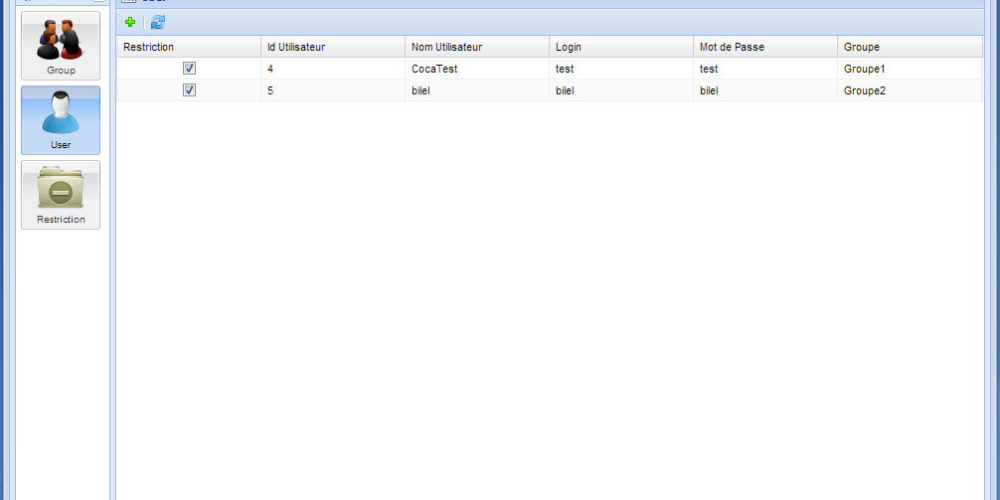Viewport: 1000px width, 500px height.
Task: Click the Mot de Passe cell showing bilel
Action: pyautogui.click(x=709, y=90)
